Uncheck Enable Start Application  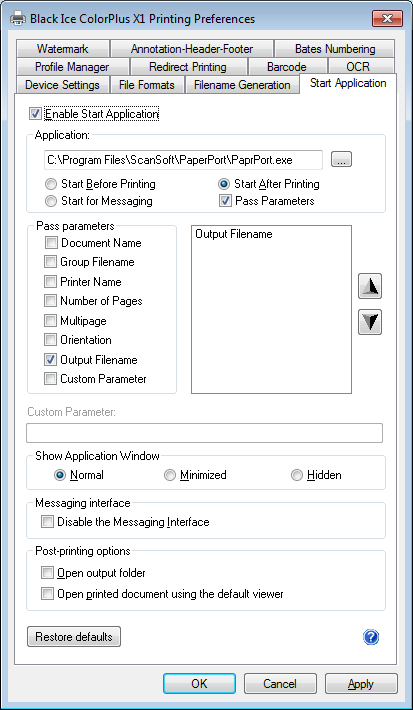tap(35, 114)
